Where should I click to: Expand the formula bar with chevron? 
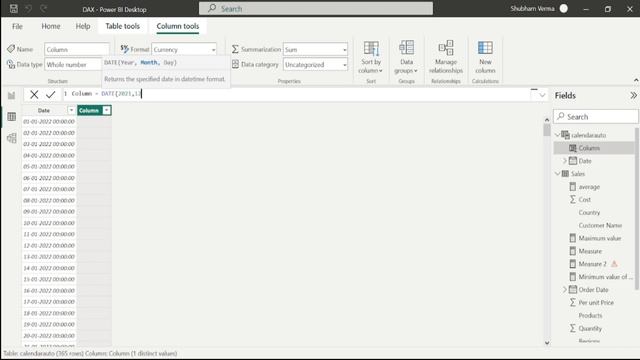542,96
